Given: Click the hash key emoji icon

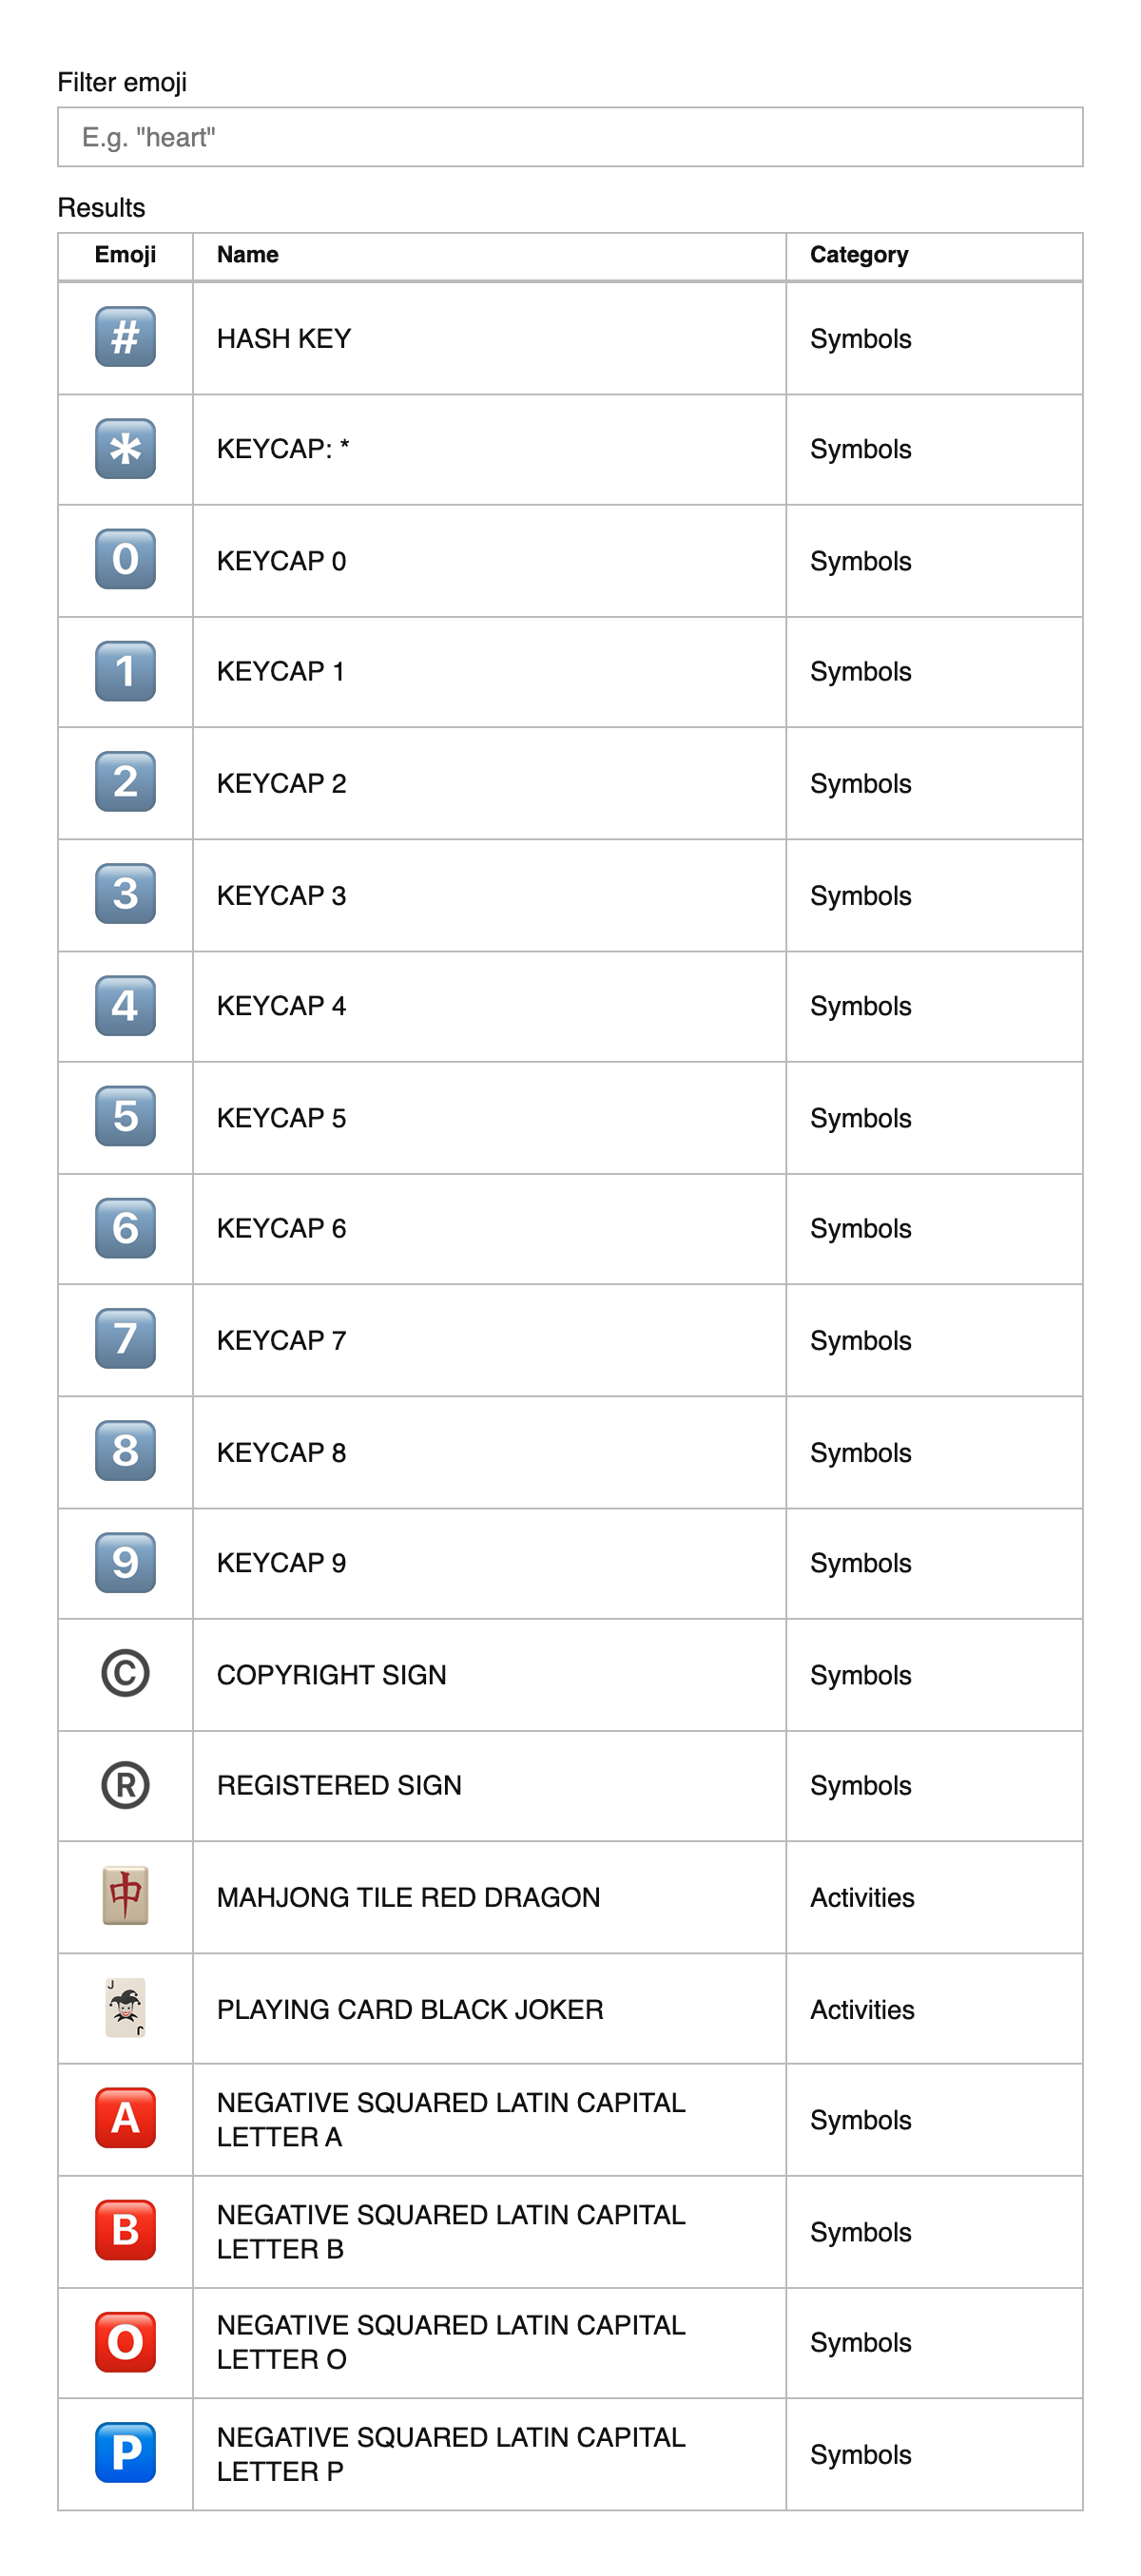Looking at the screenshot, I should coord(125,337).
